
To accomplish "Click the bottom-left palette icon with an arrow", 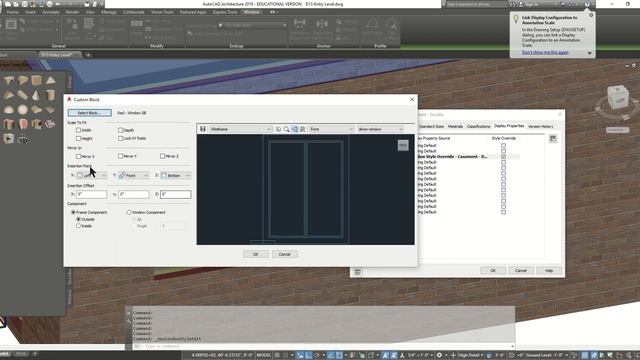I will tap(9, 139).
